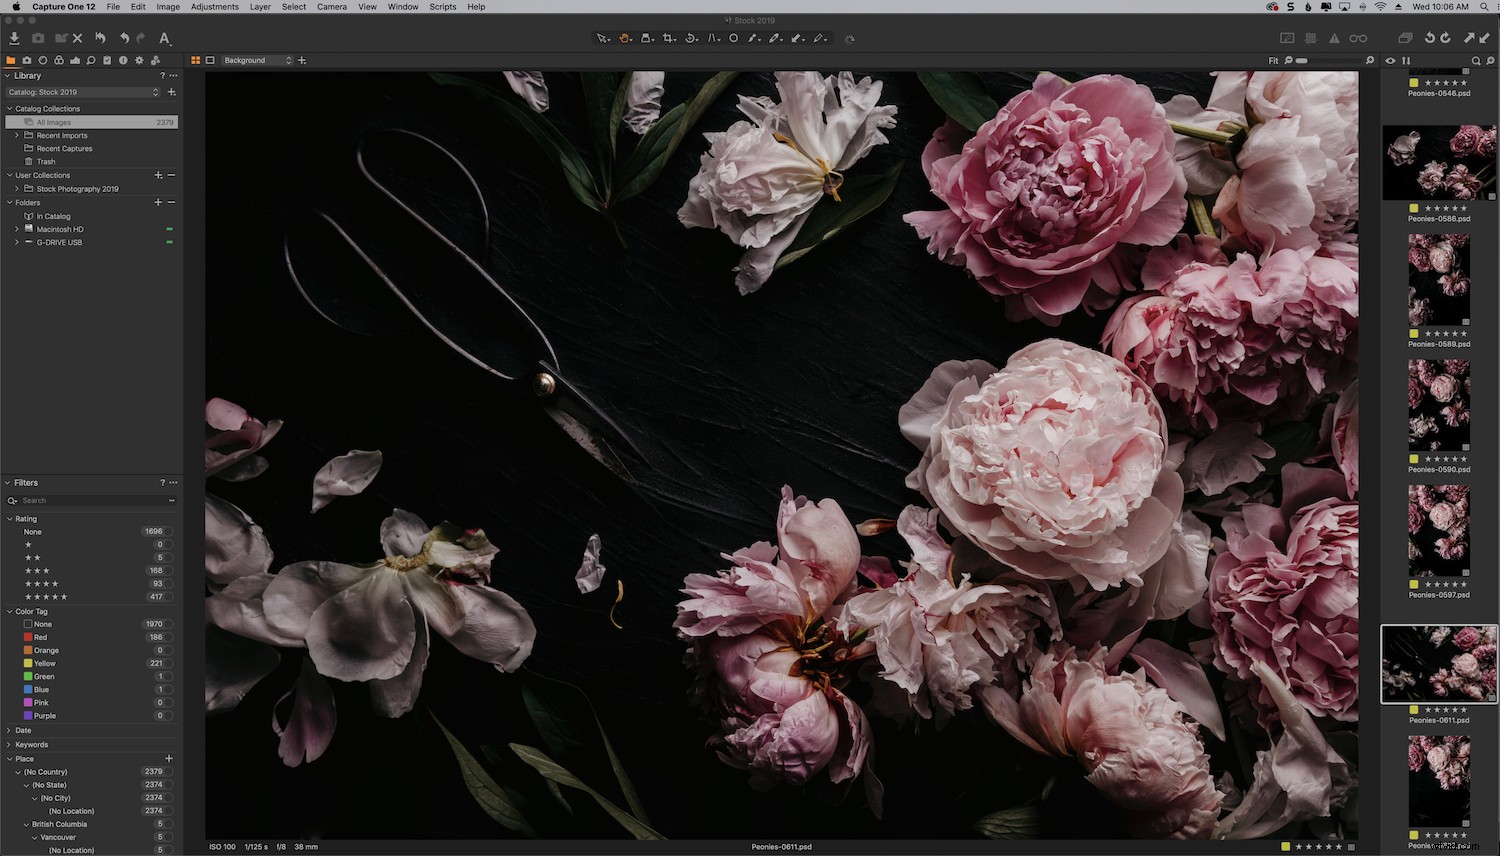Viewport: 1500px width, 856px height.
Task: Select the All Images collection
Action: click(55, 121)
